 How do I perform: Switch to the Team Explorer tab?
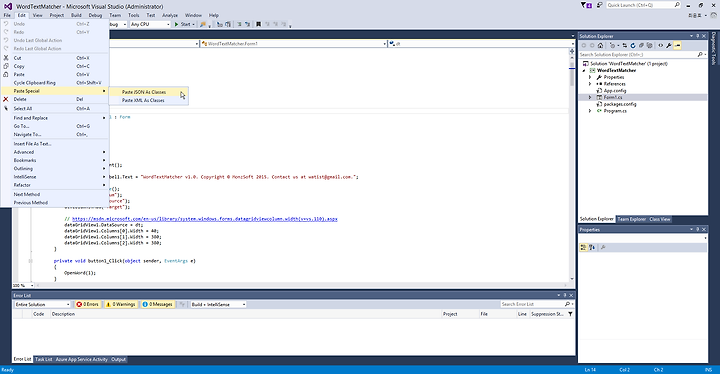click(631, 219)
